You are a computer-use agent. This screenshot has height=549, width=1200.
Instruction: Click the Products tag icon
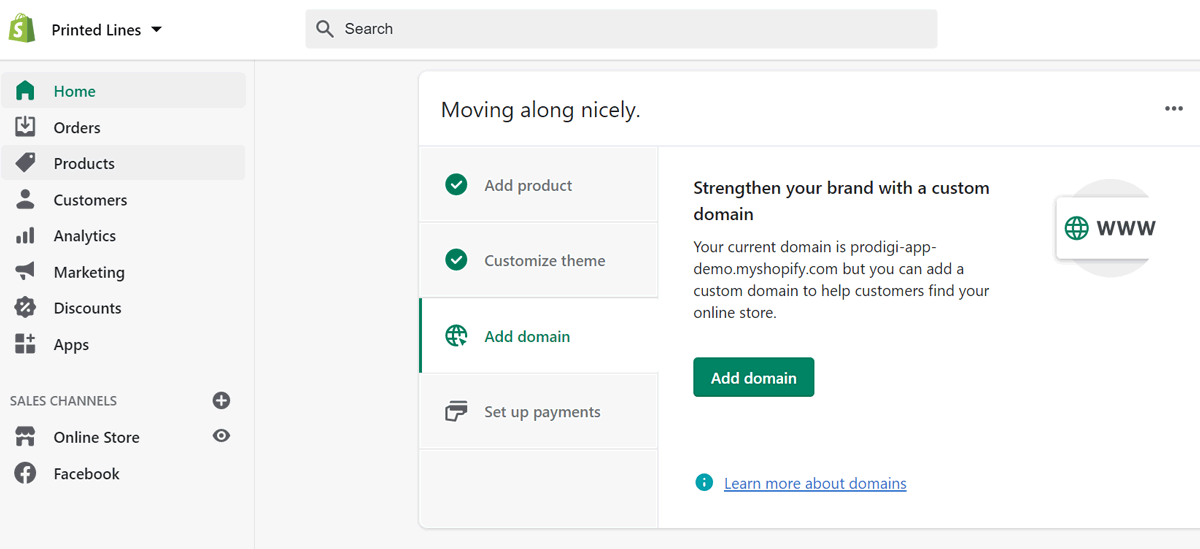(25, 163)
